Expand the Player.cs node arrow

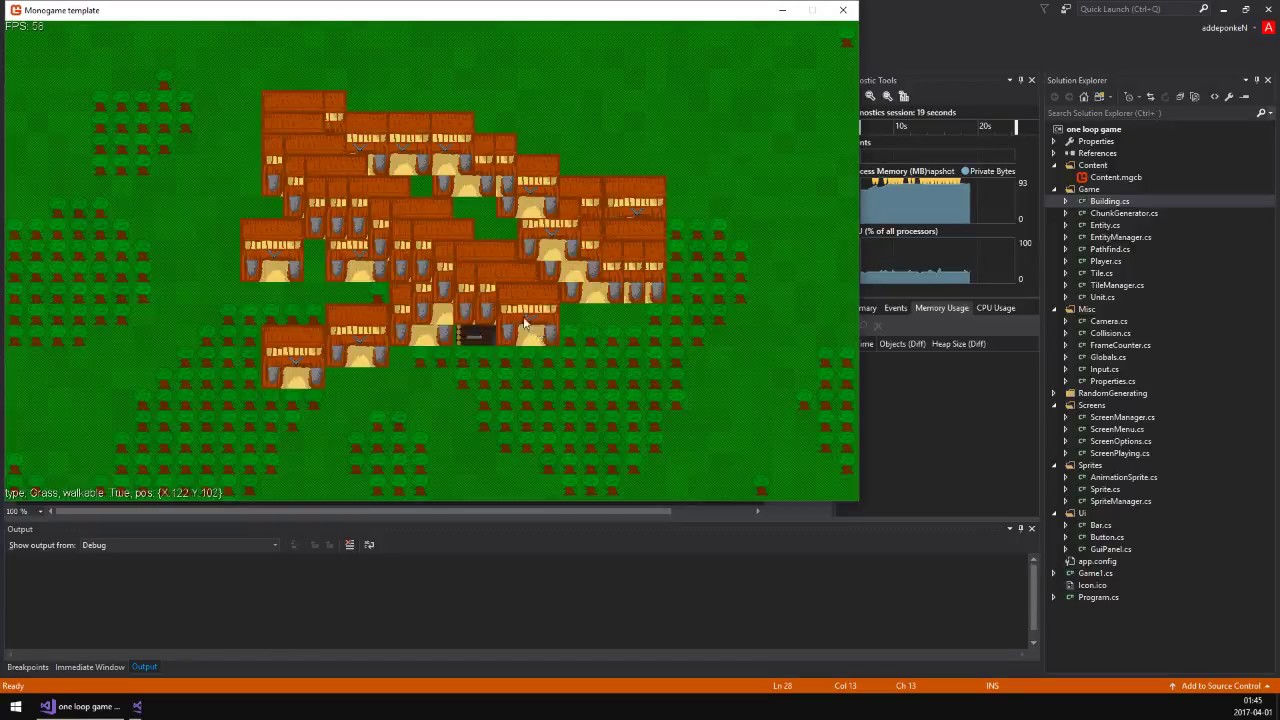[1065, 261]
